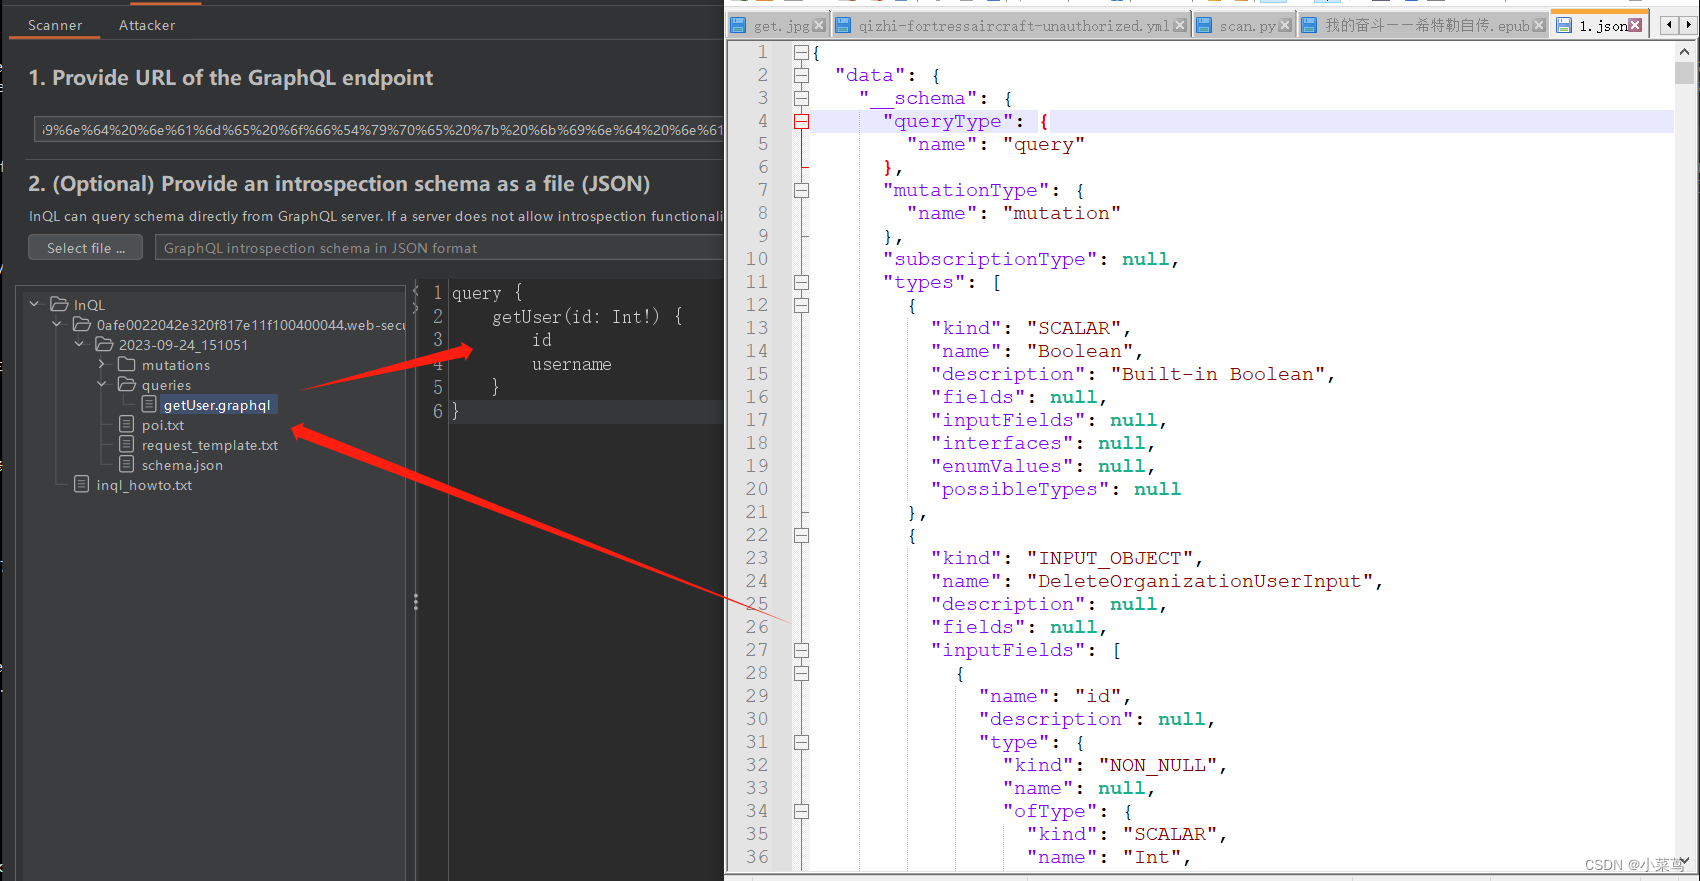
Task: Click the 2023-09-24_151051 folder icon
Action: click(104, 344)
